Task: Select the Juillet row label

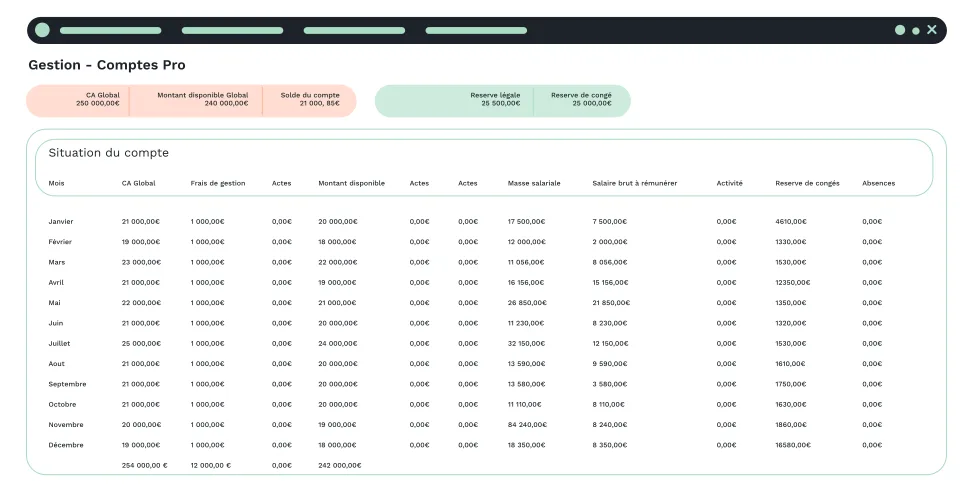Action: [x=59, y=344]
